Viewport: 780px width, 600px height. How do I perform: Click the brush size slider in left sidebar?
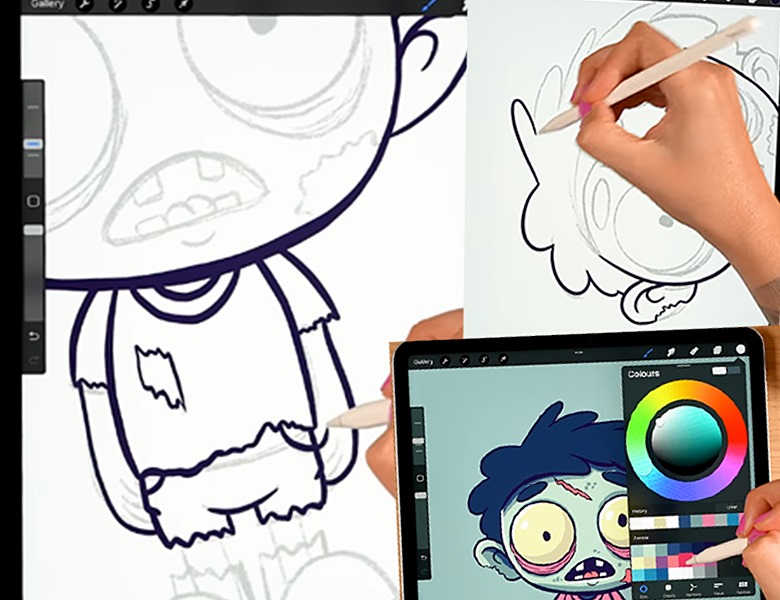[x=33, y=144]
